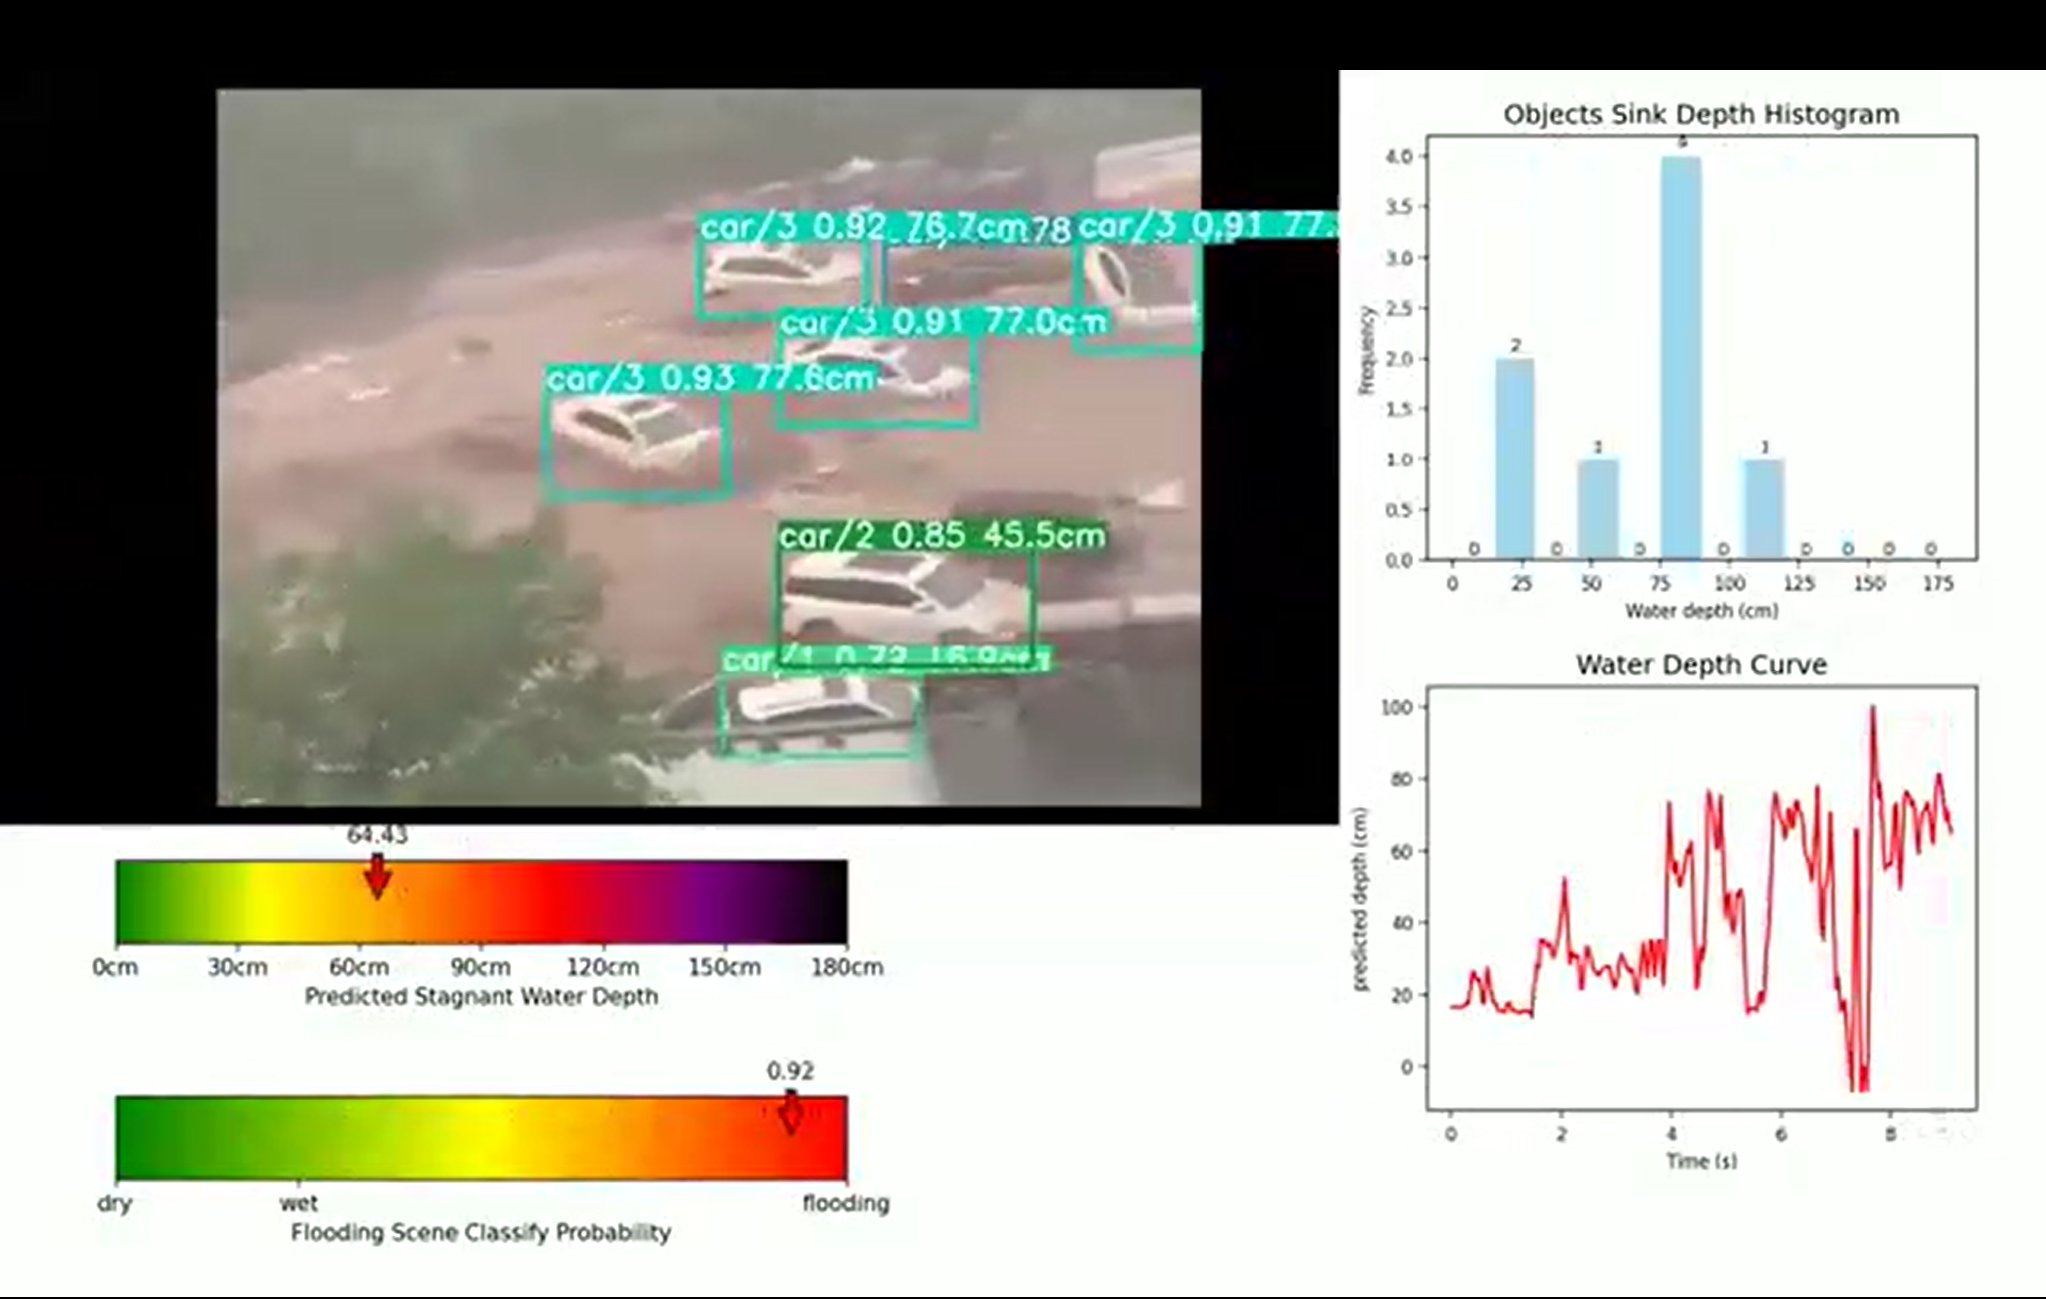Click the 'dry' label under probability bar

(114, 1203)
